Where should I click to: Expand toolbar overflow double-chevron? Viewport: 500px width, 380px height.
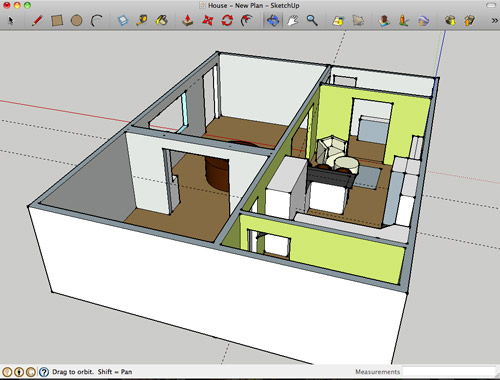[495, 21]
